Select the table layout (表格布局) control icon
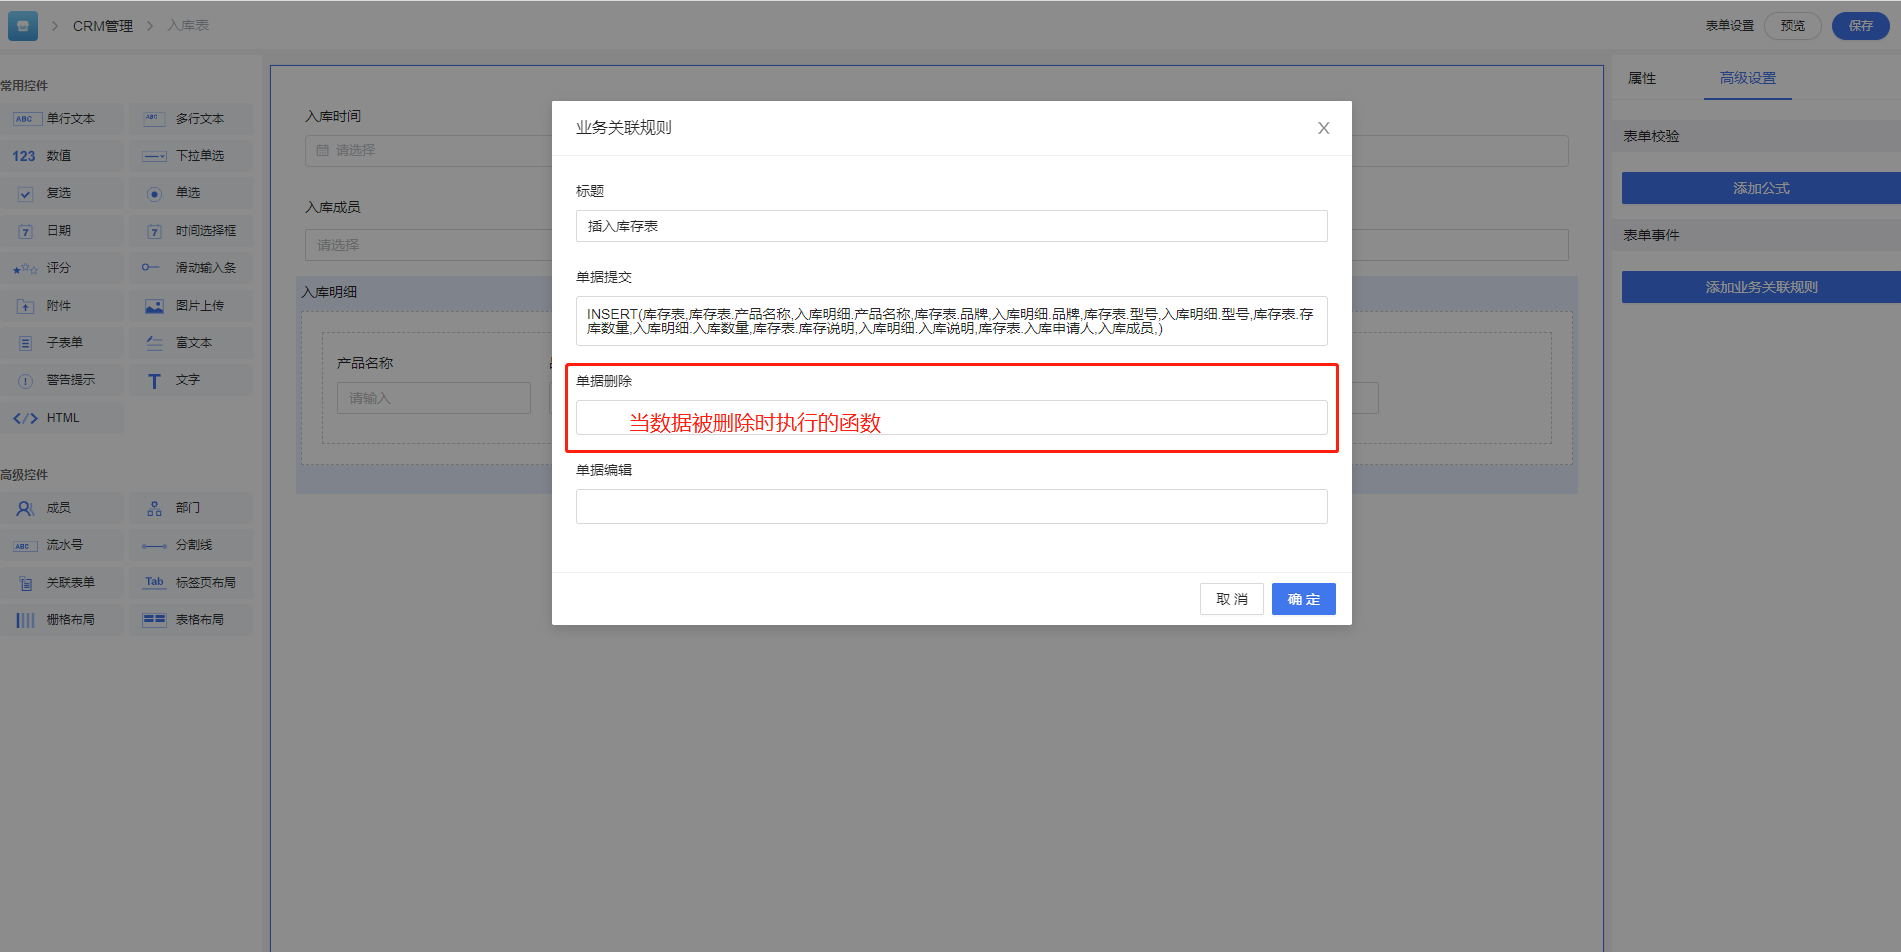The height and width of the screenshot is (952, 1901). click(154, 620)
